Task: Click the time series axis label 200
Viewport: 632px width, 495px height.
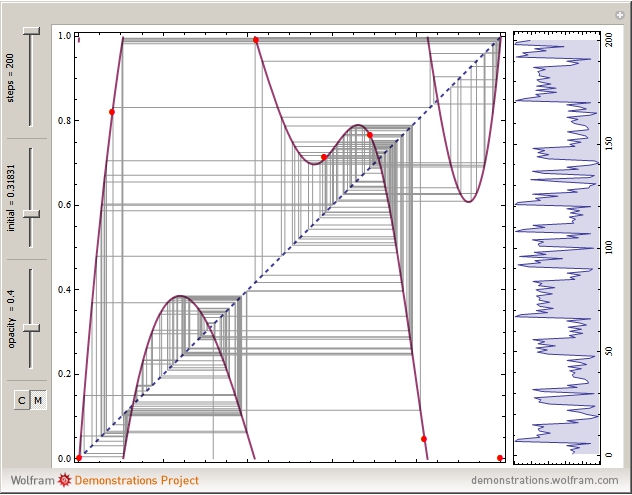Action: coord(609,40)
